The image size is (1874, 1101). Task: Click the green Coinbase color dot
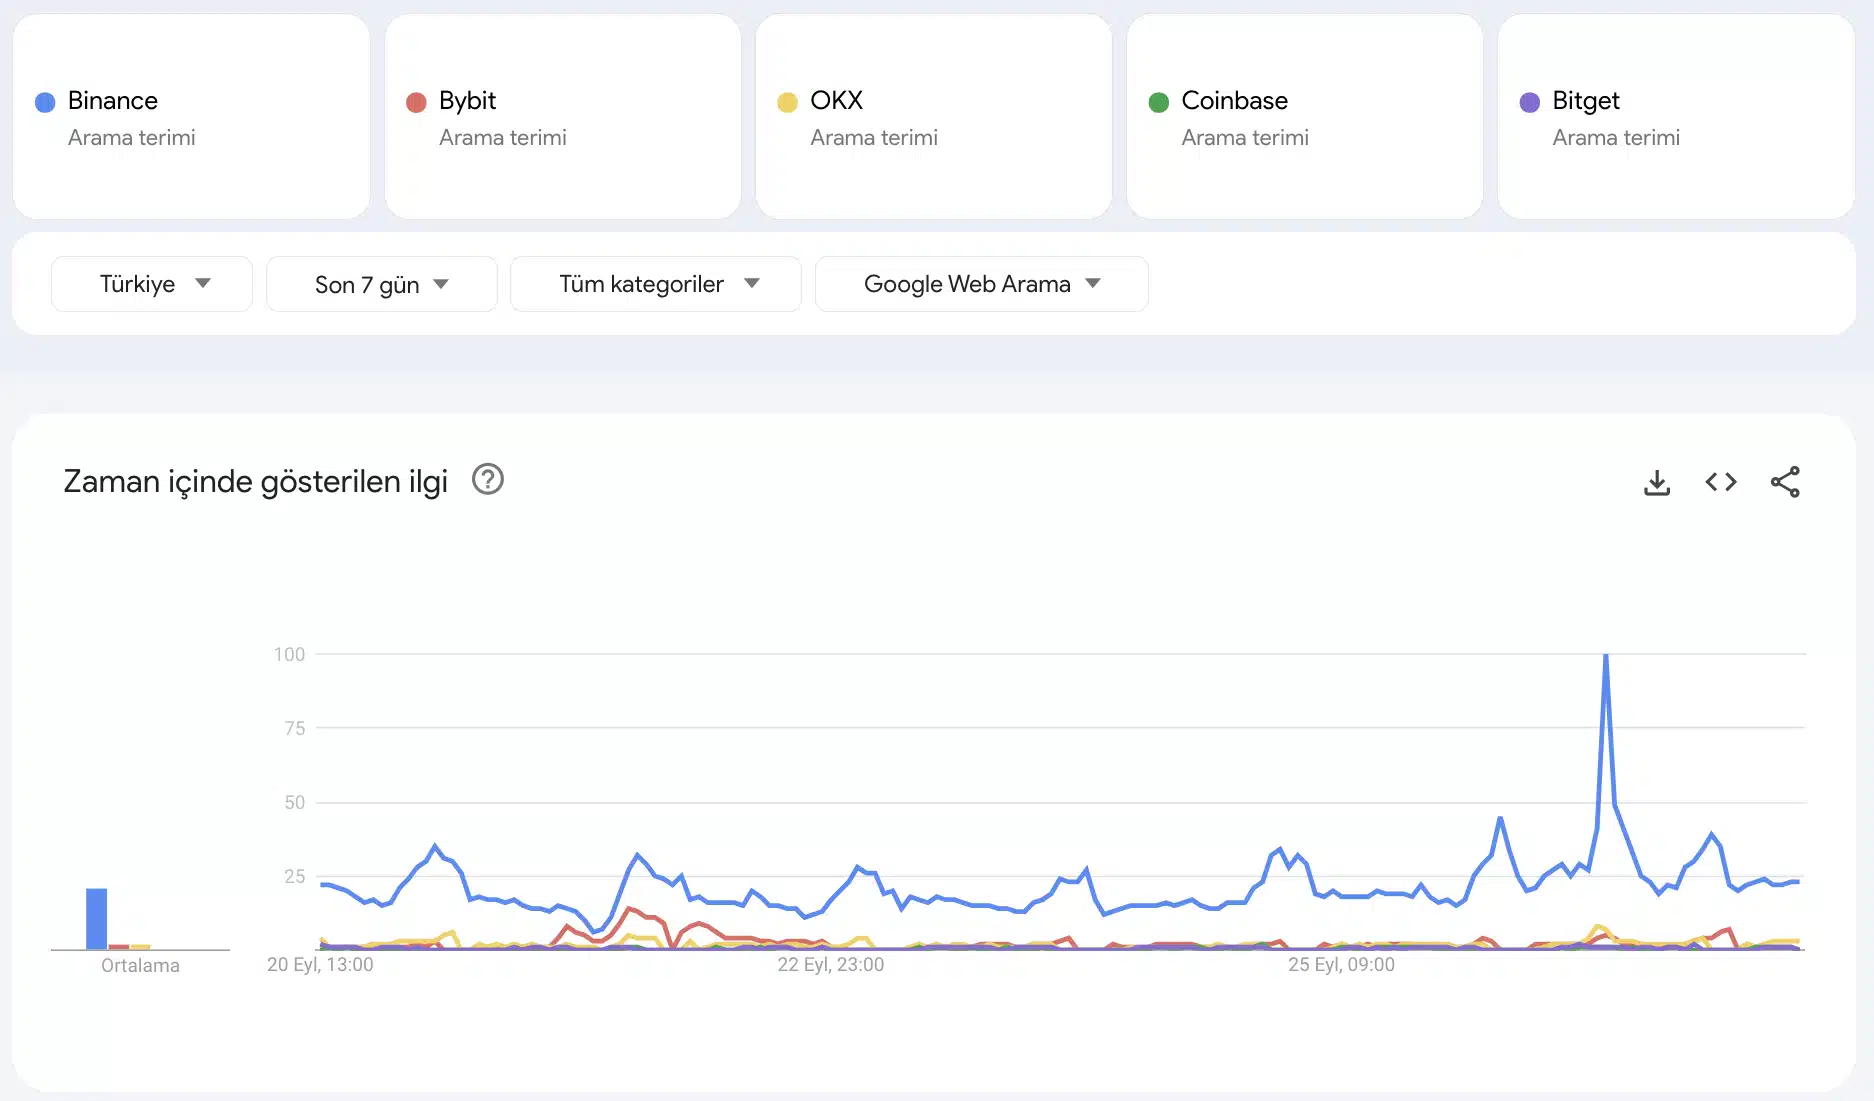click(x=1159, y=102)
